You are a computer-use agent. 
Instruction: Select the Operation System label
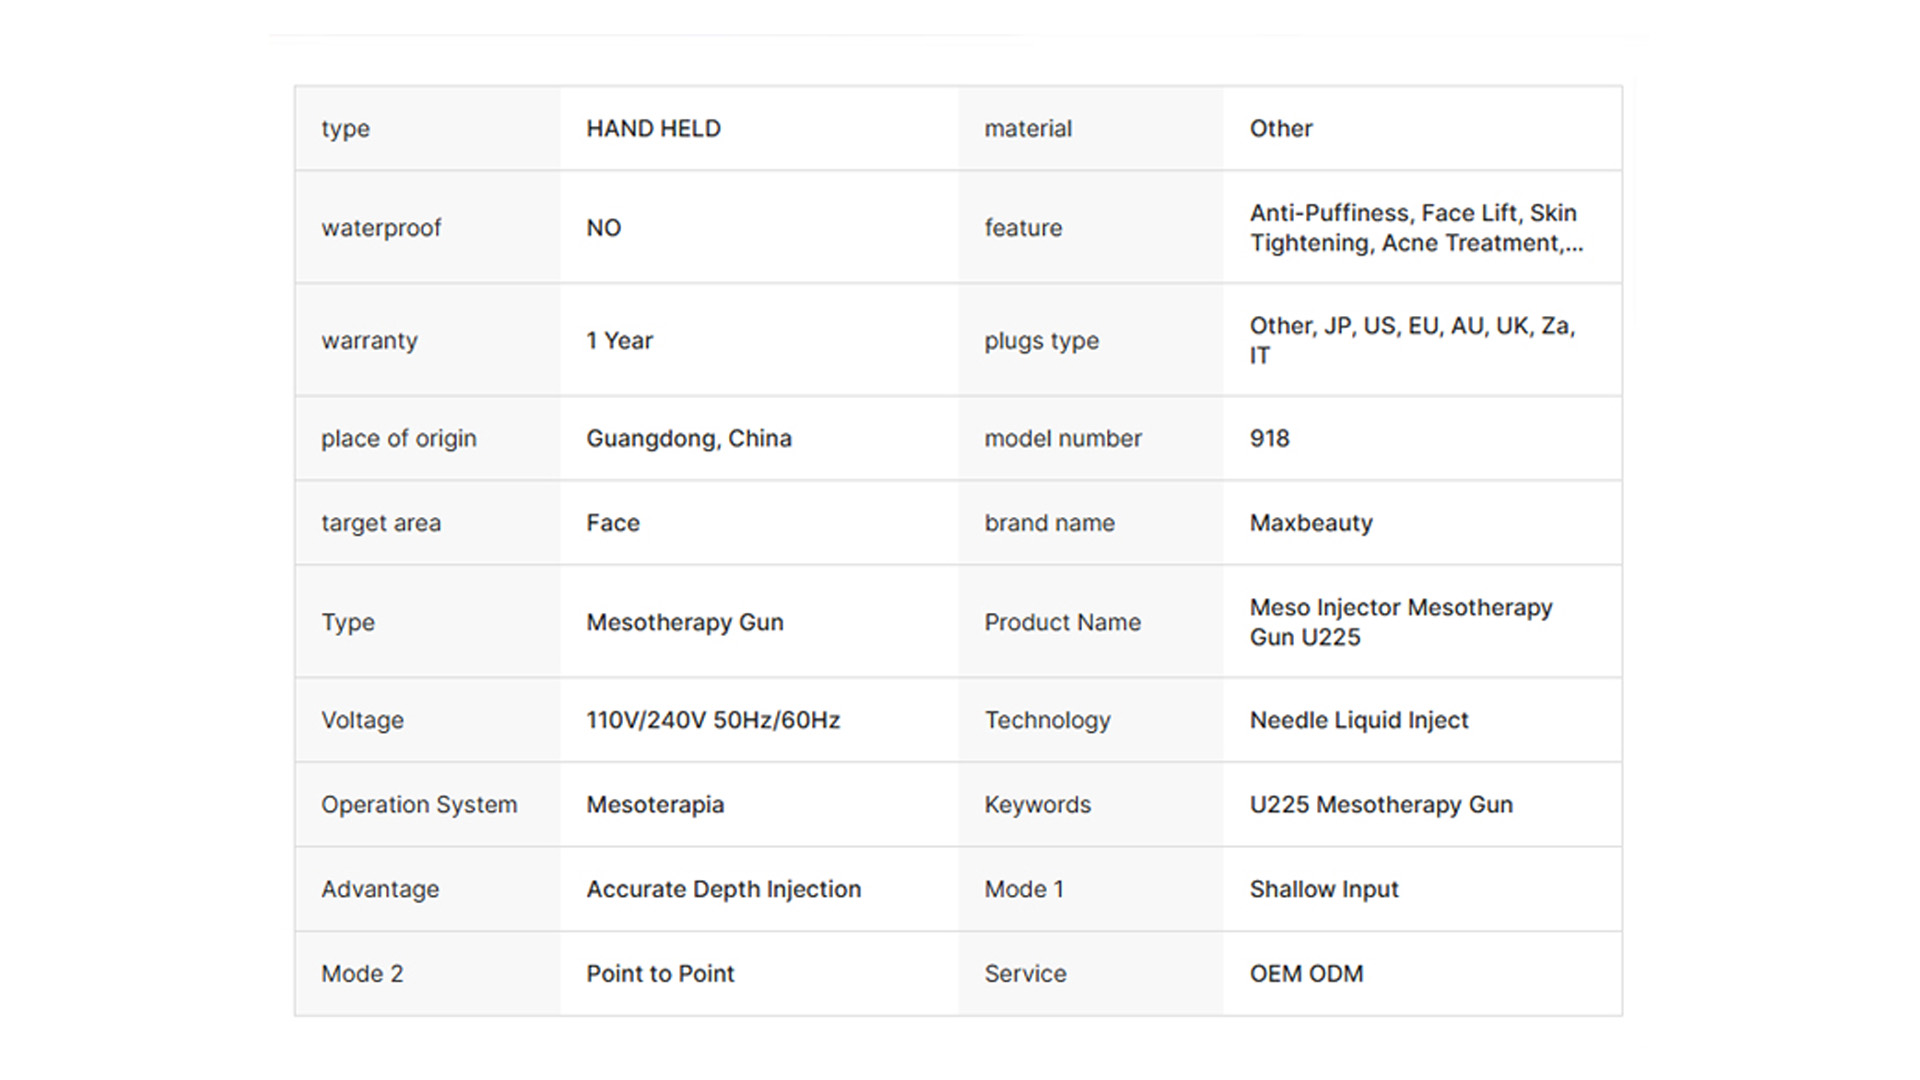click(419, 805)
